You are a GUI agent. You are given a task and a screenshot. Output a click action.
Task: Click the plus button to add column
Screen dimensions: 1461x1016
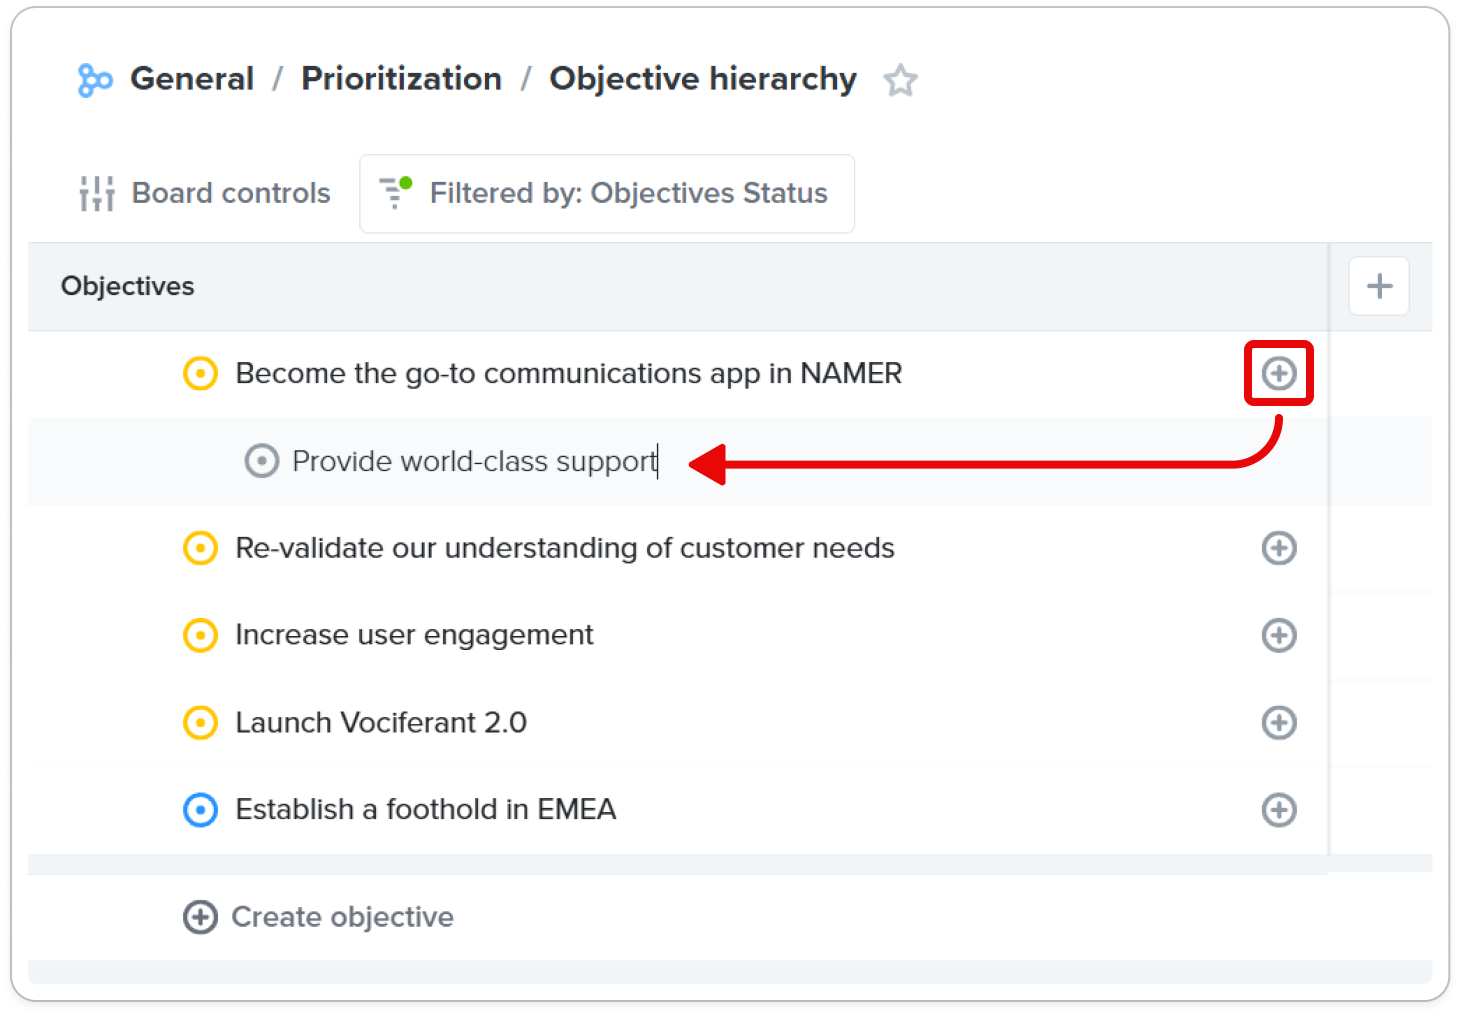point(1379,286)
